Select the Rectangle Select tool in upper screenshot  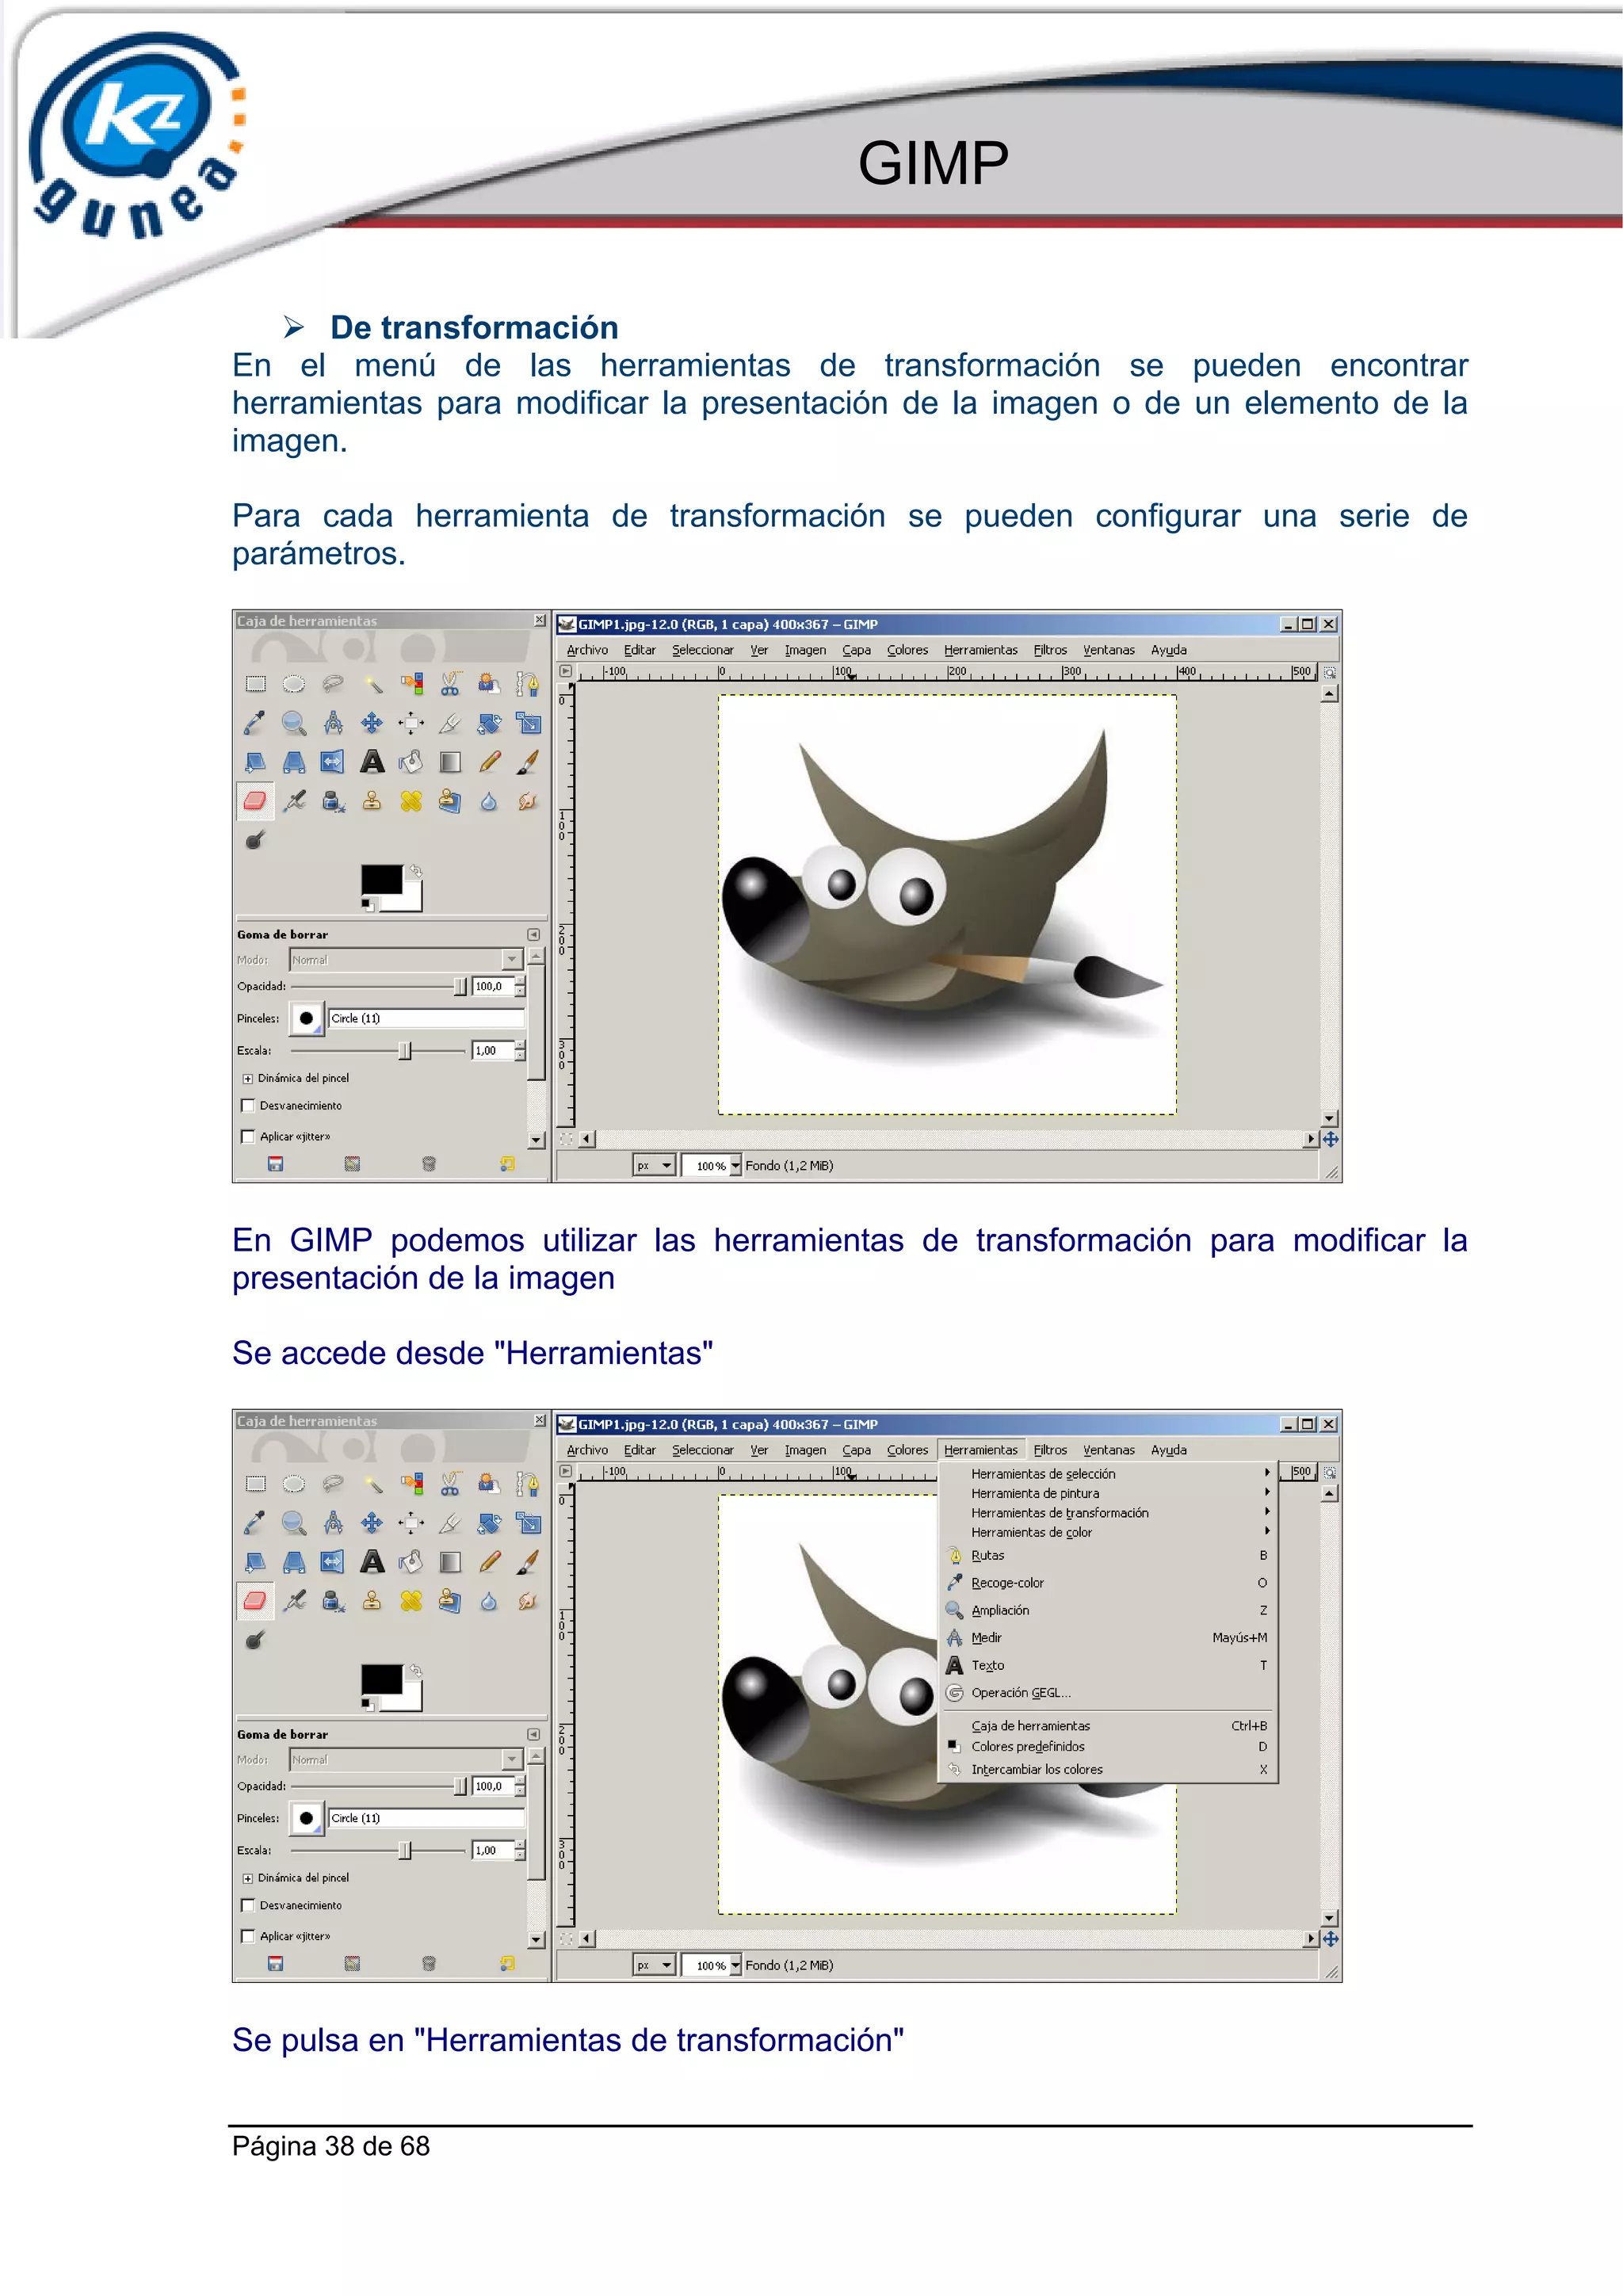256,684
